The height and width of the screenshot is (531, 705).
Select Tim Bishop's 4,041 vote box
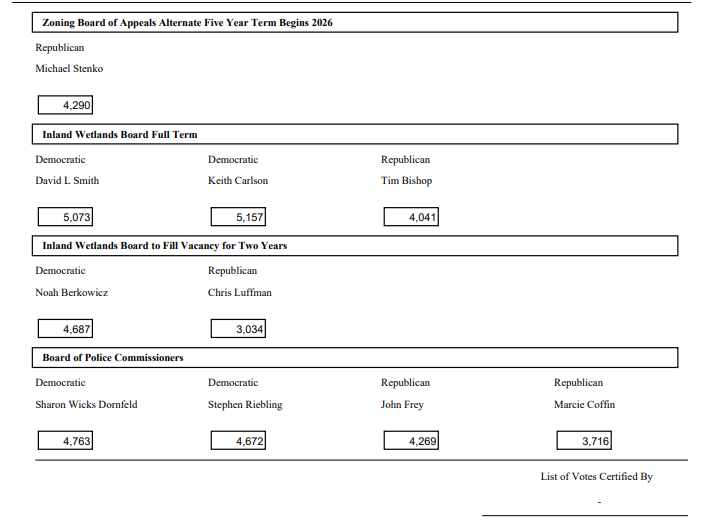411,217
